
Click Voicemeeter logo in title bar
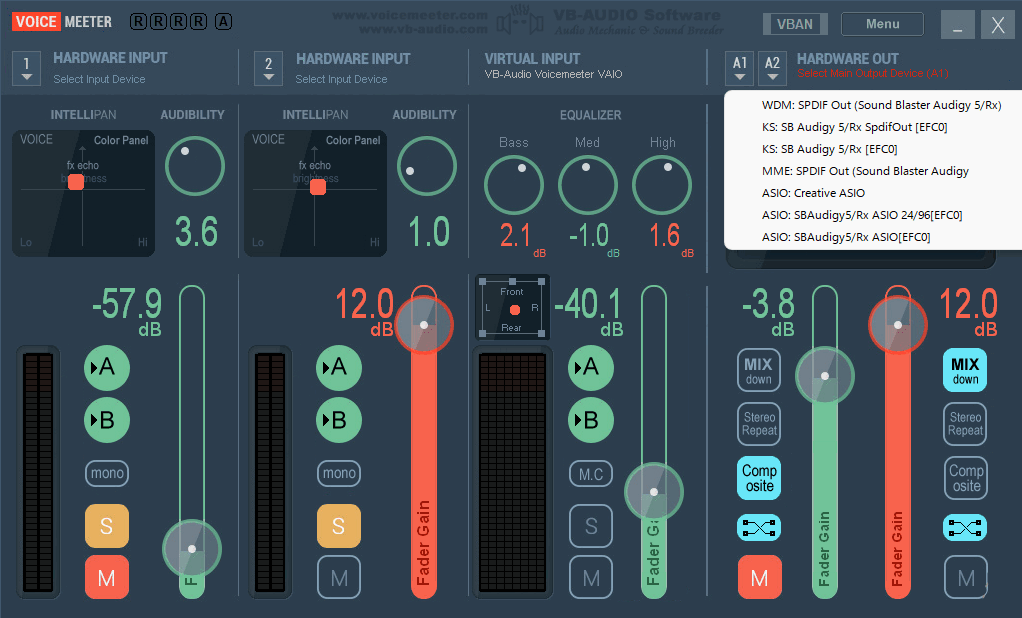[x=63, y=22]
